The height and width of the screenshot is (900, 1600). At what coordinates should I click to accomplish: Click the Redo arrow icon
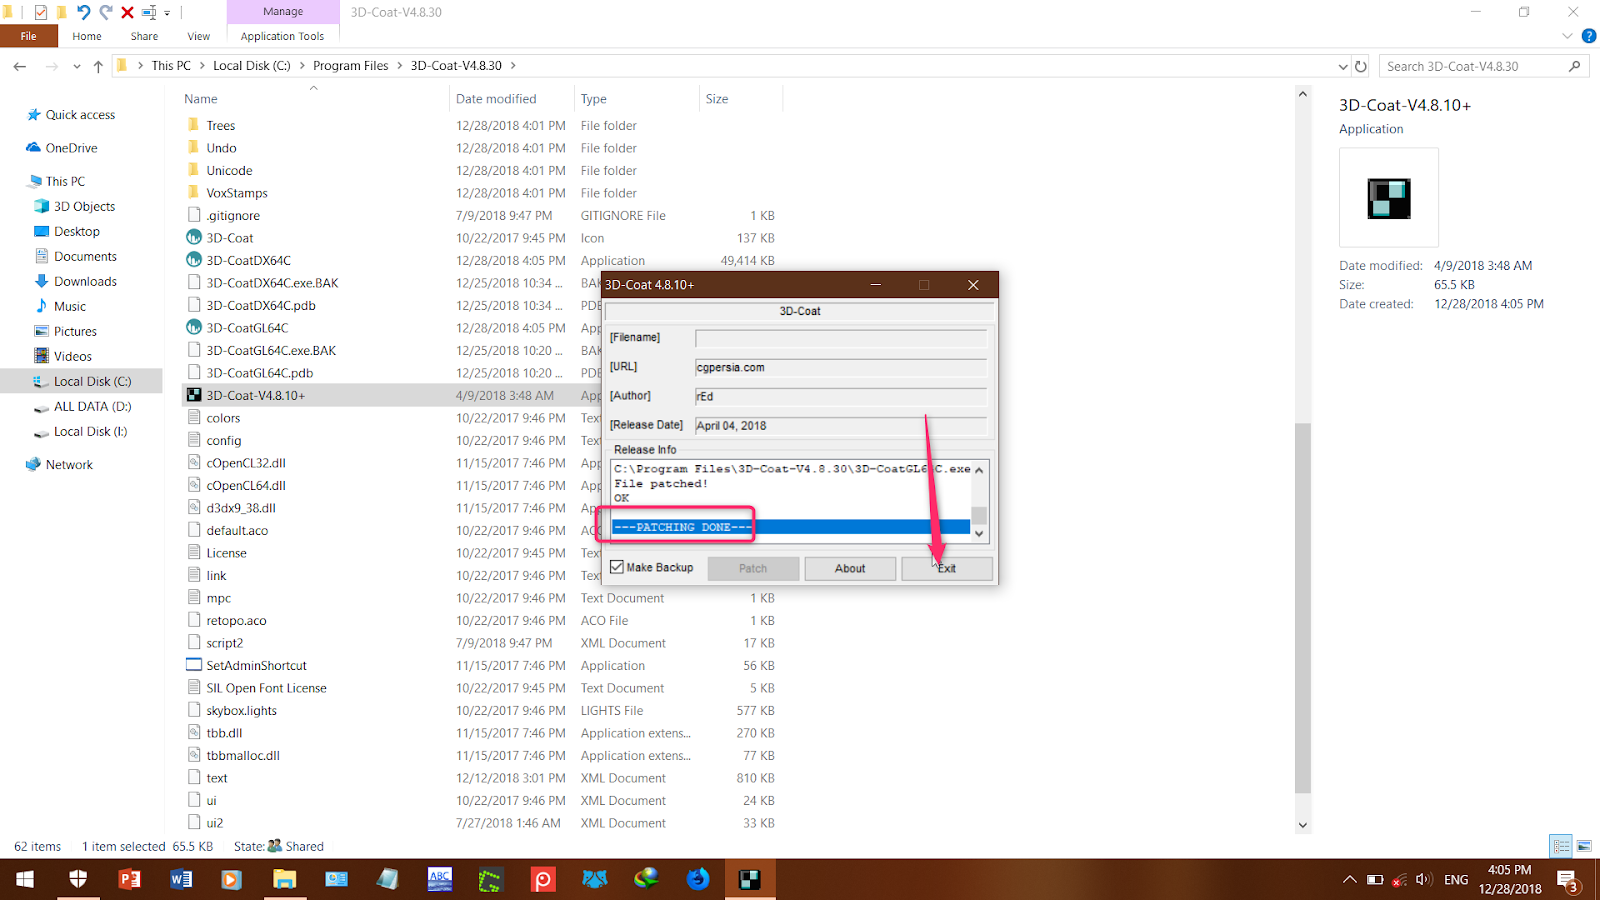(x=105, y=12)
